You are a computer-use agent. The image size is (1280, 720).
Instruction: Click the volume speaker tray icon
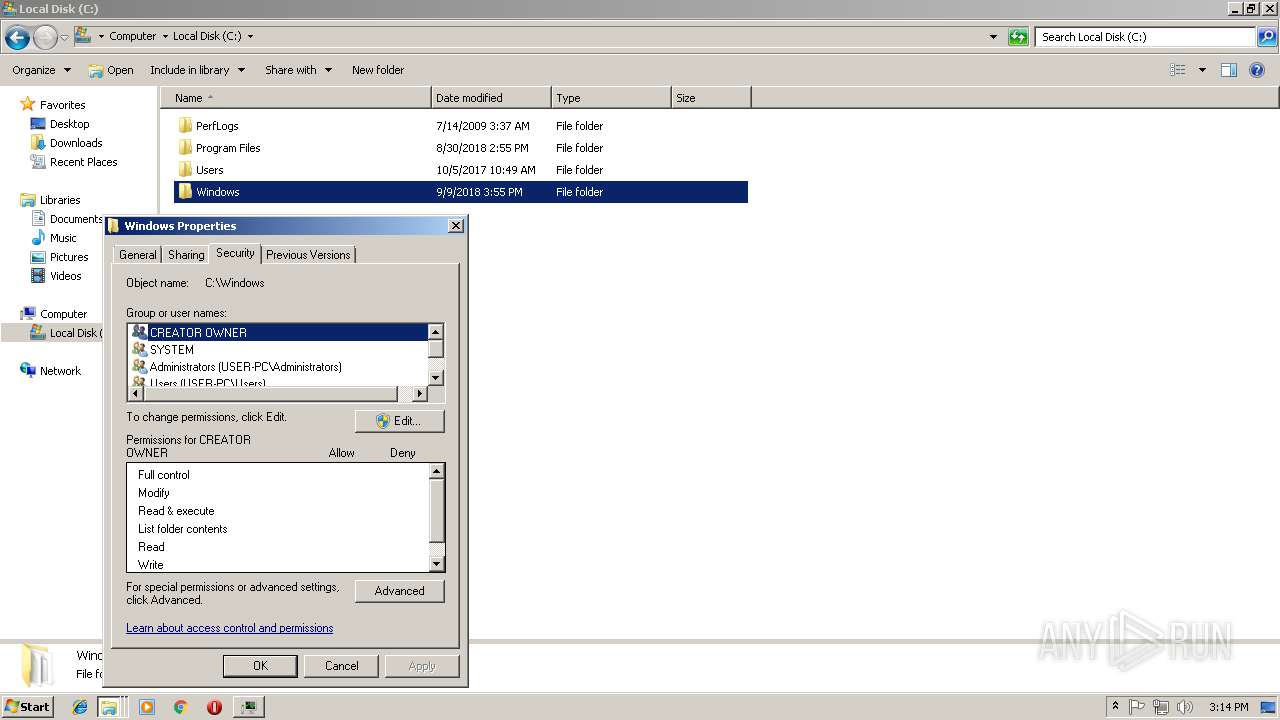pos(1184,707)
